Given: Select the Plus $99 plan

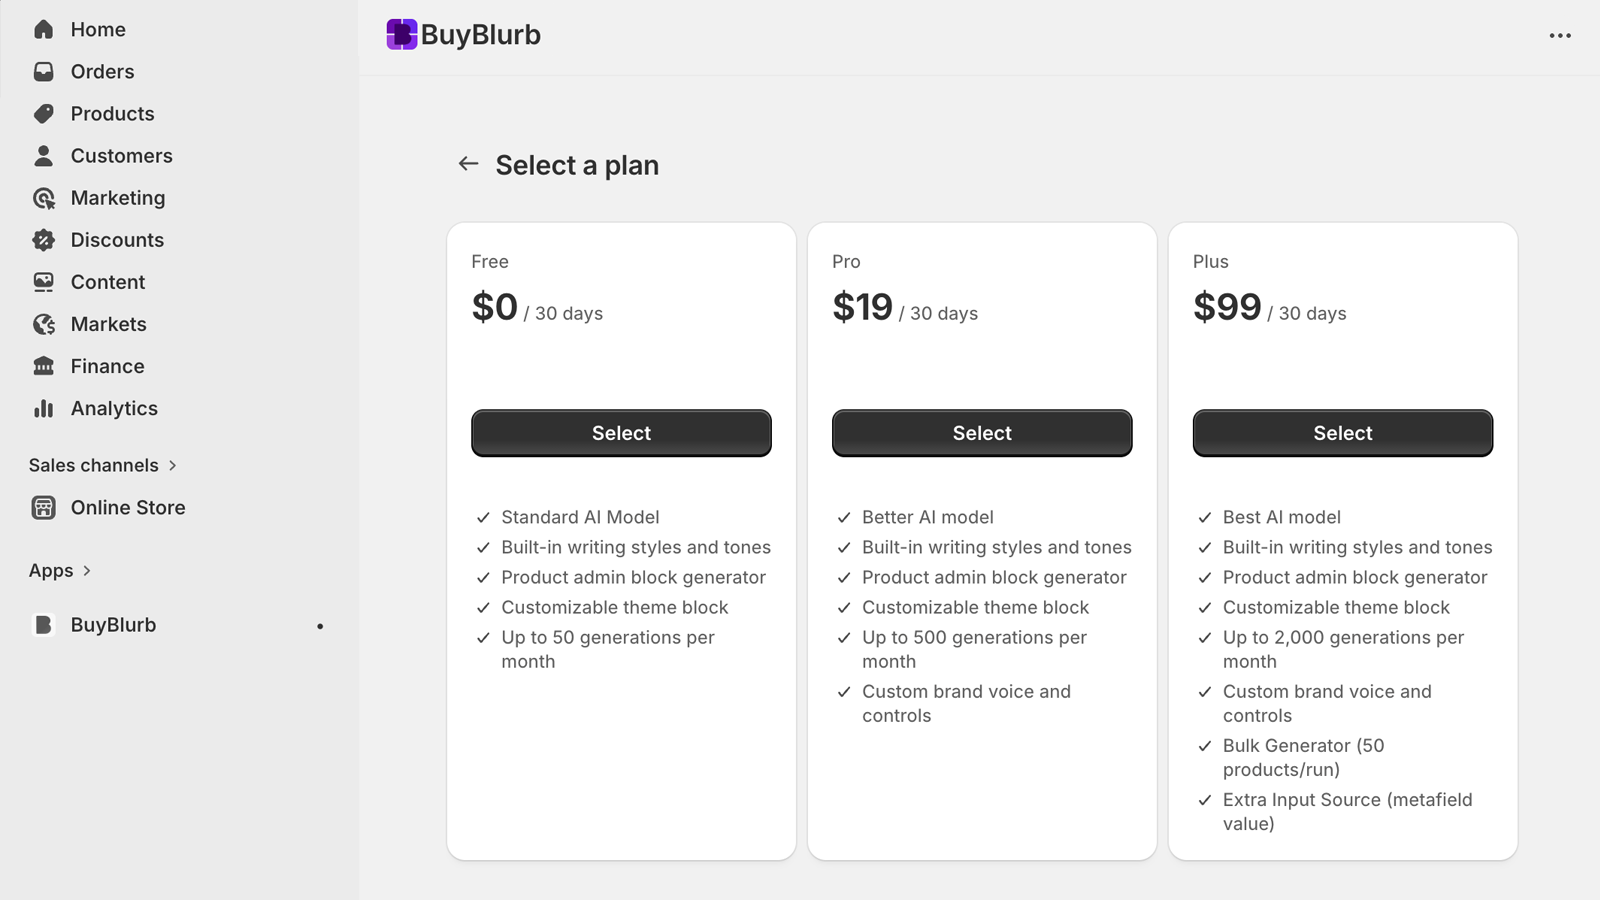Looking at the screenshot, I should click(x=1342, y=433).
